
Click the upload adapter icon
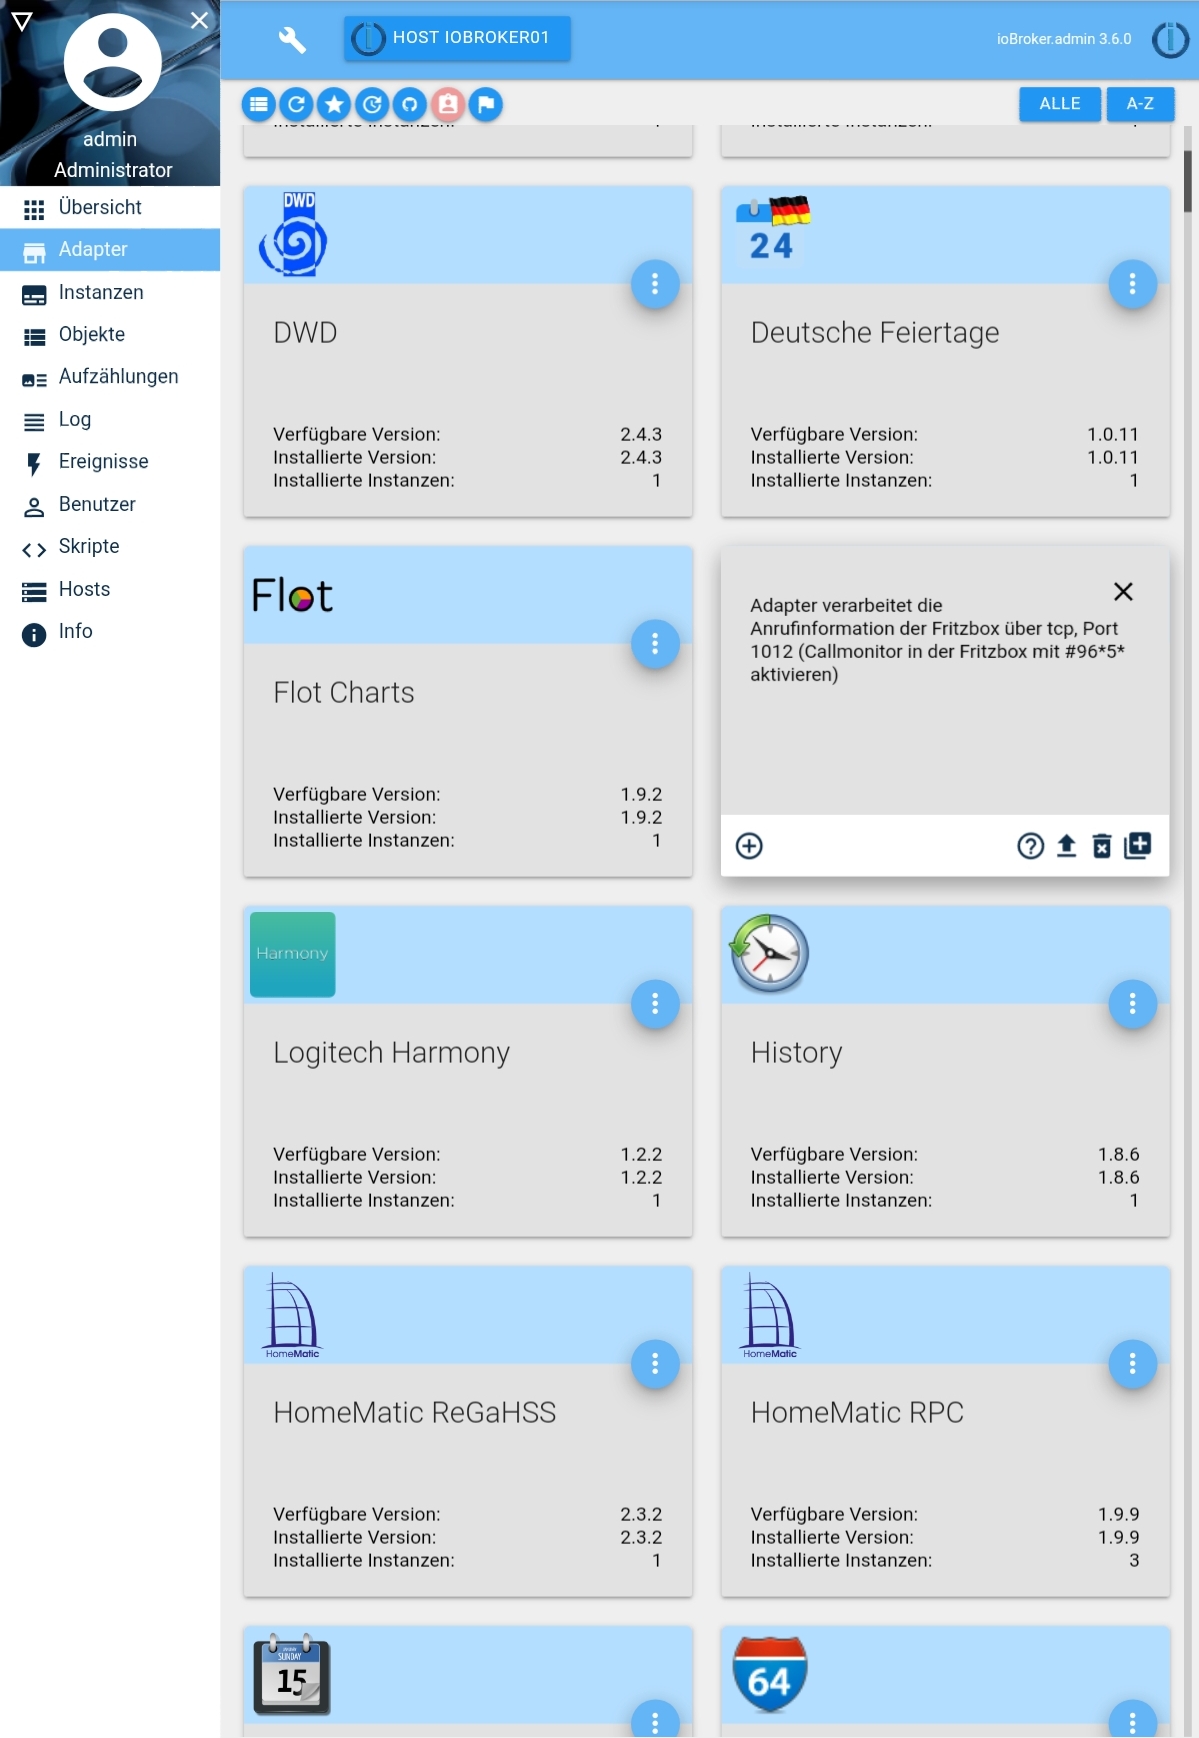tap(1066, 846)
